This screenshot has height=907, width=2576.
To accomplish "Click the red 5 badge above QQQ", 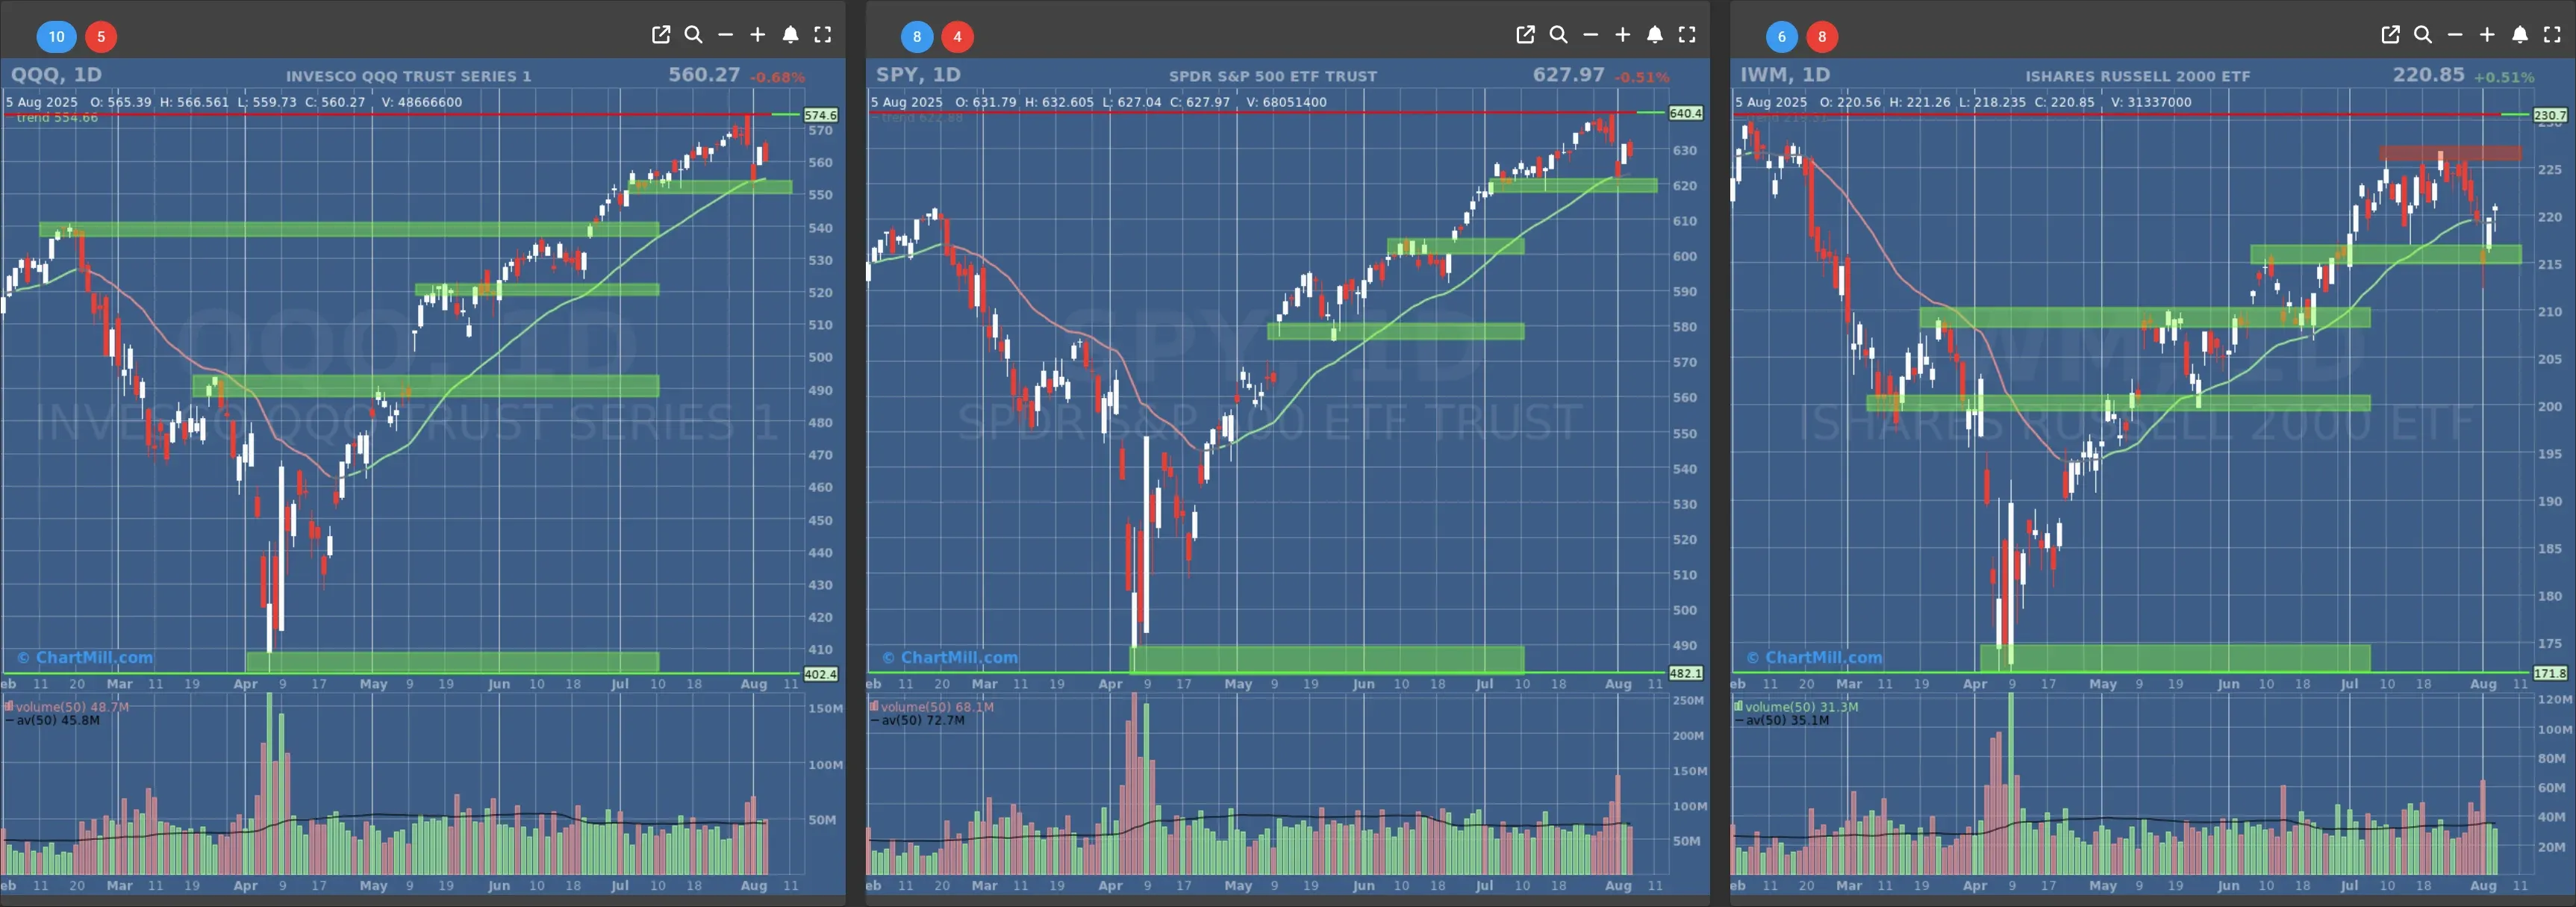I will click(x=101, y=37).
